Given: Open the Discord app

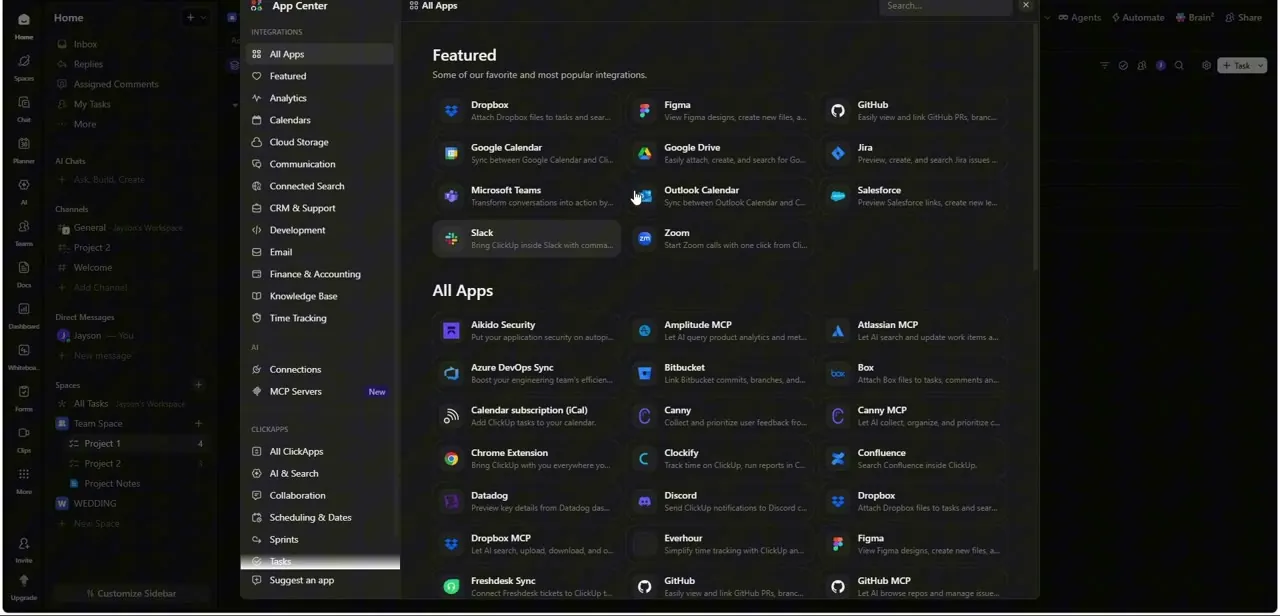Looking at the screenshot, I should click(x=720, y=501).
